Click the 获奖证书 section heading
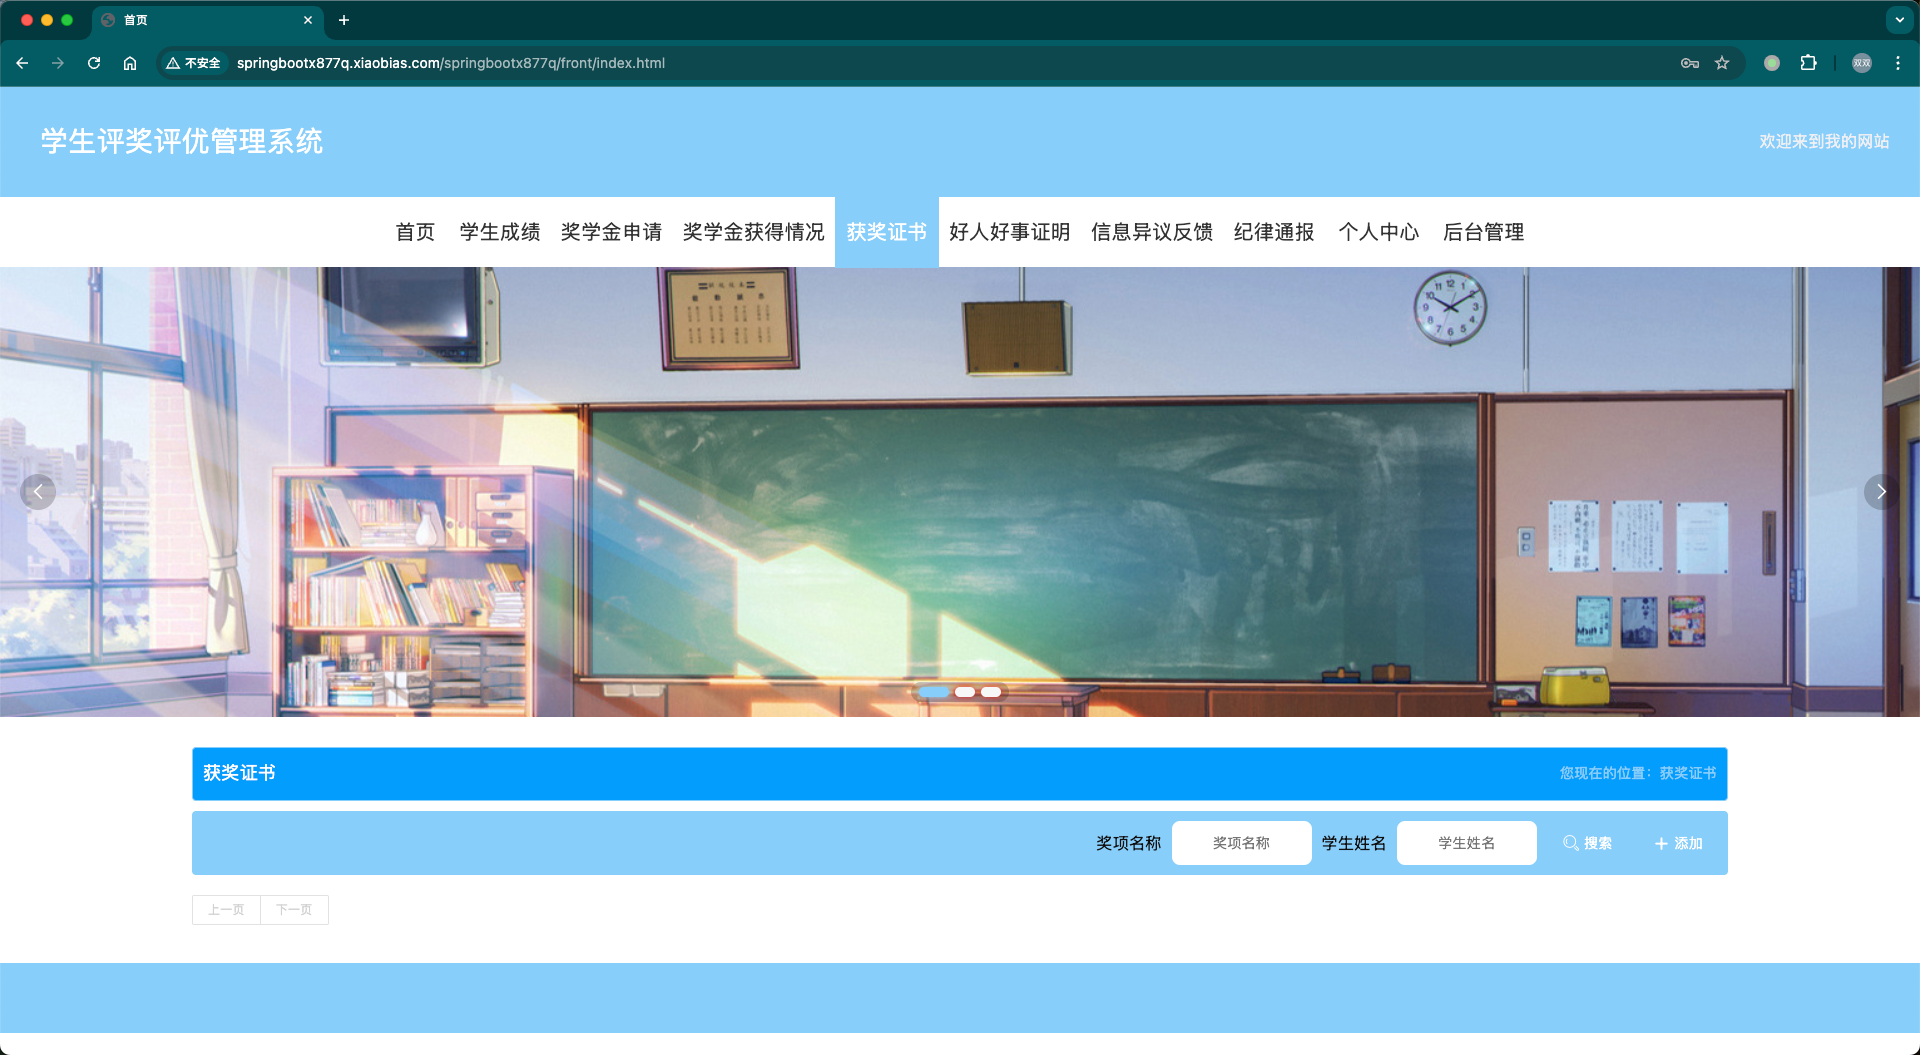The width and height of the screenshot is (1920, 1055). click(239, 773)
